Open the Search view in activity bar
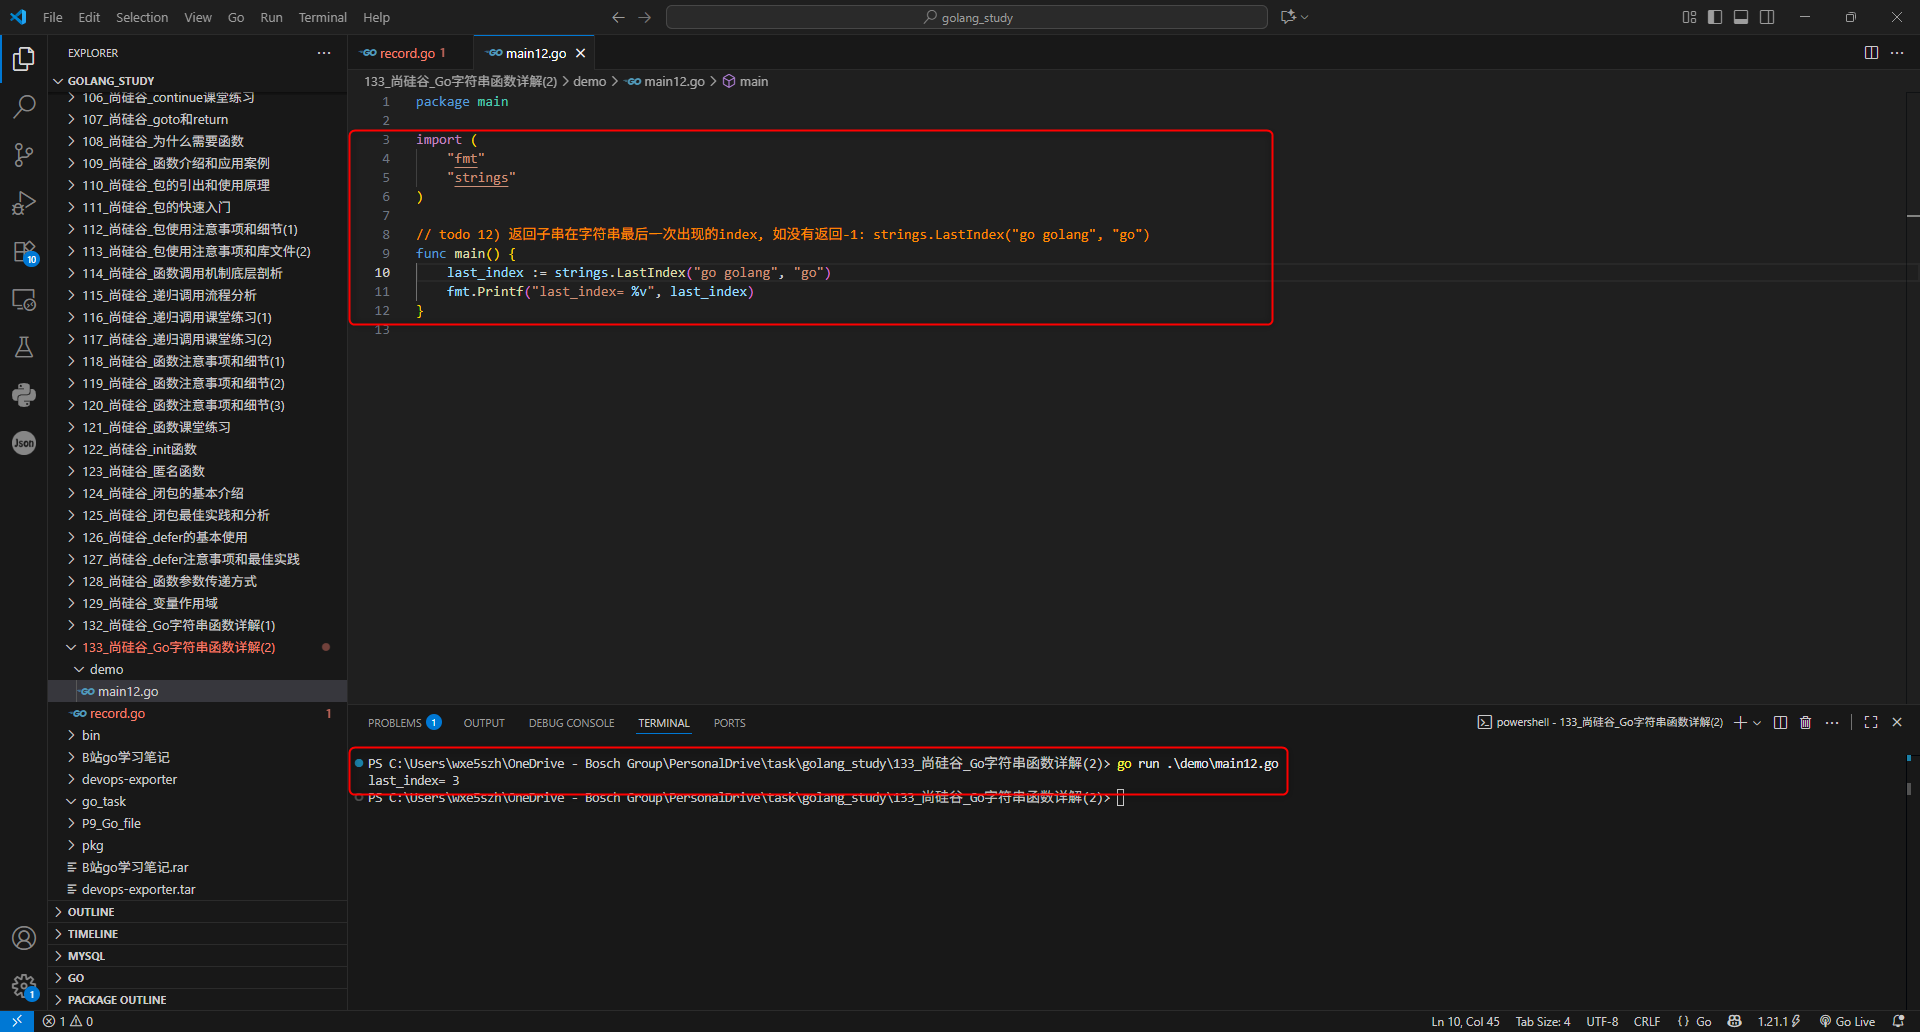This screenshot has width=1920, height=1032. tap(24, 106)
